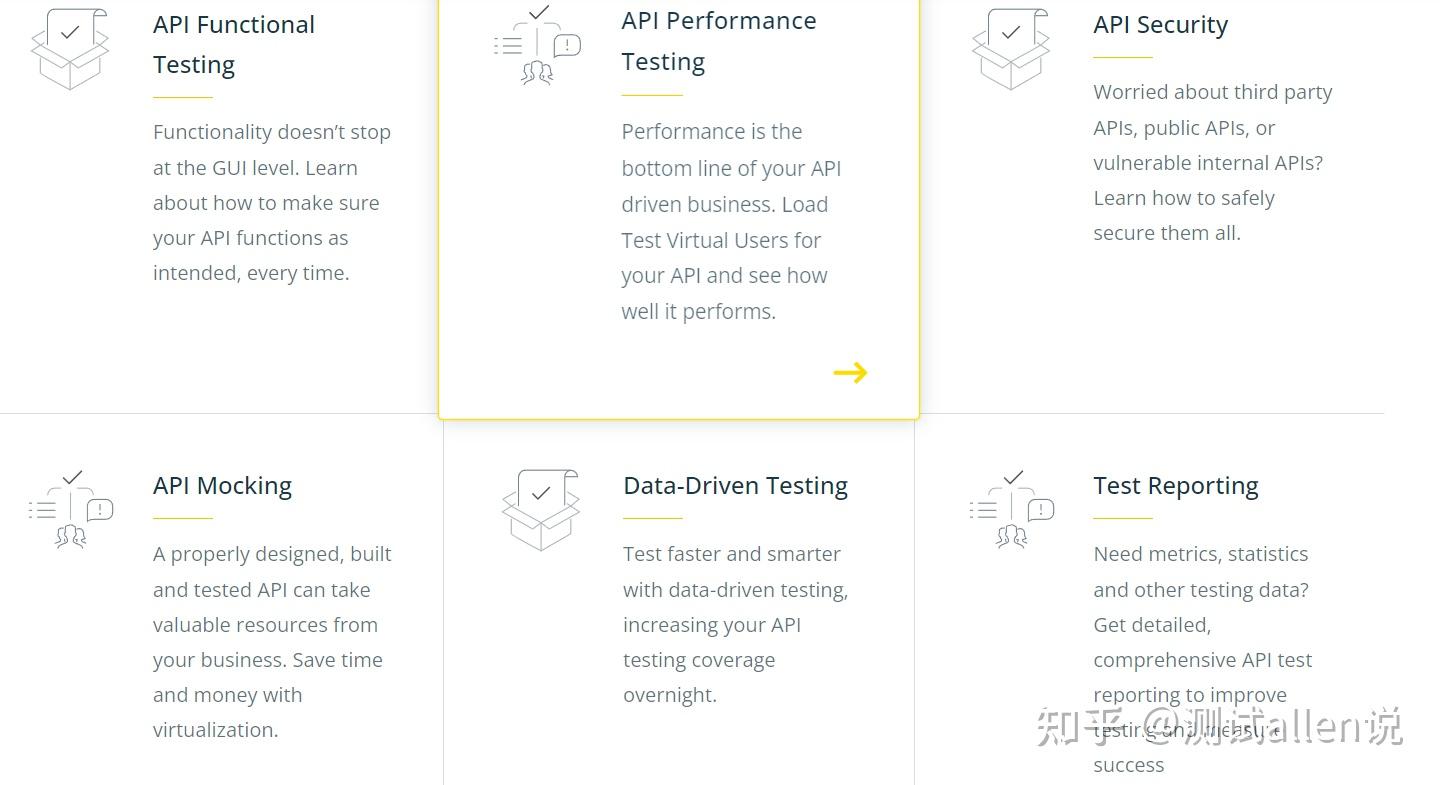
Task: Click the Zhihu watermark text
Action: 1219,727
